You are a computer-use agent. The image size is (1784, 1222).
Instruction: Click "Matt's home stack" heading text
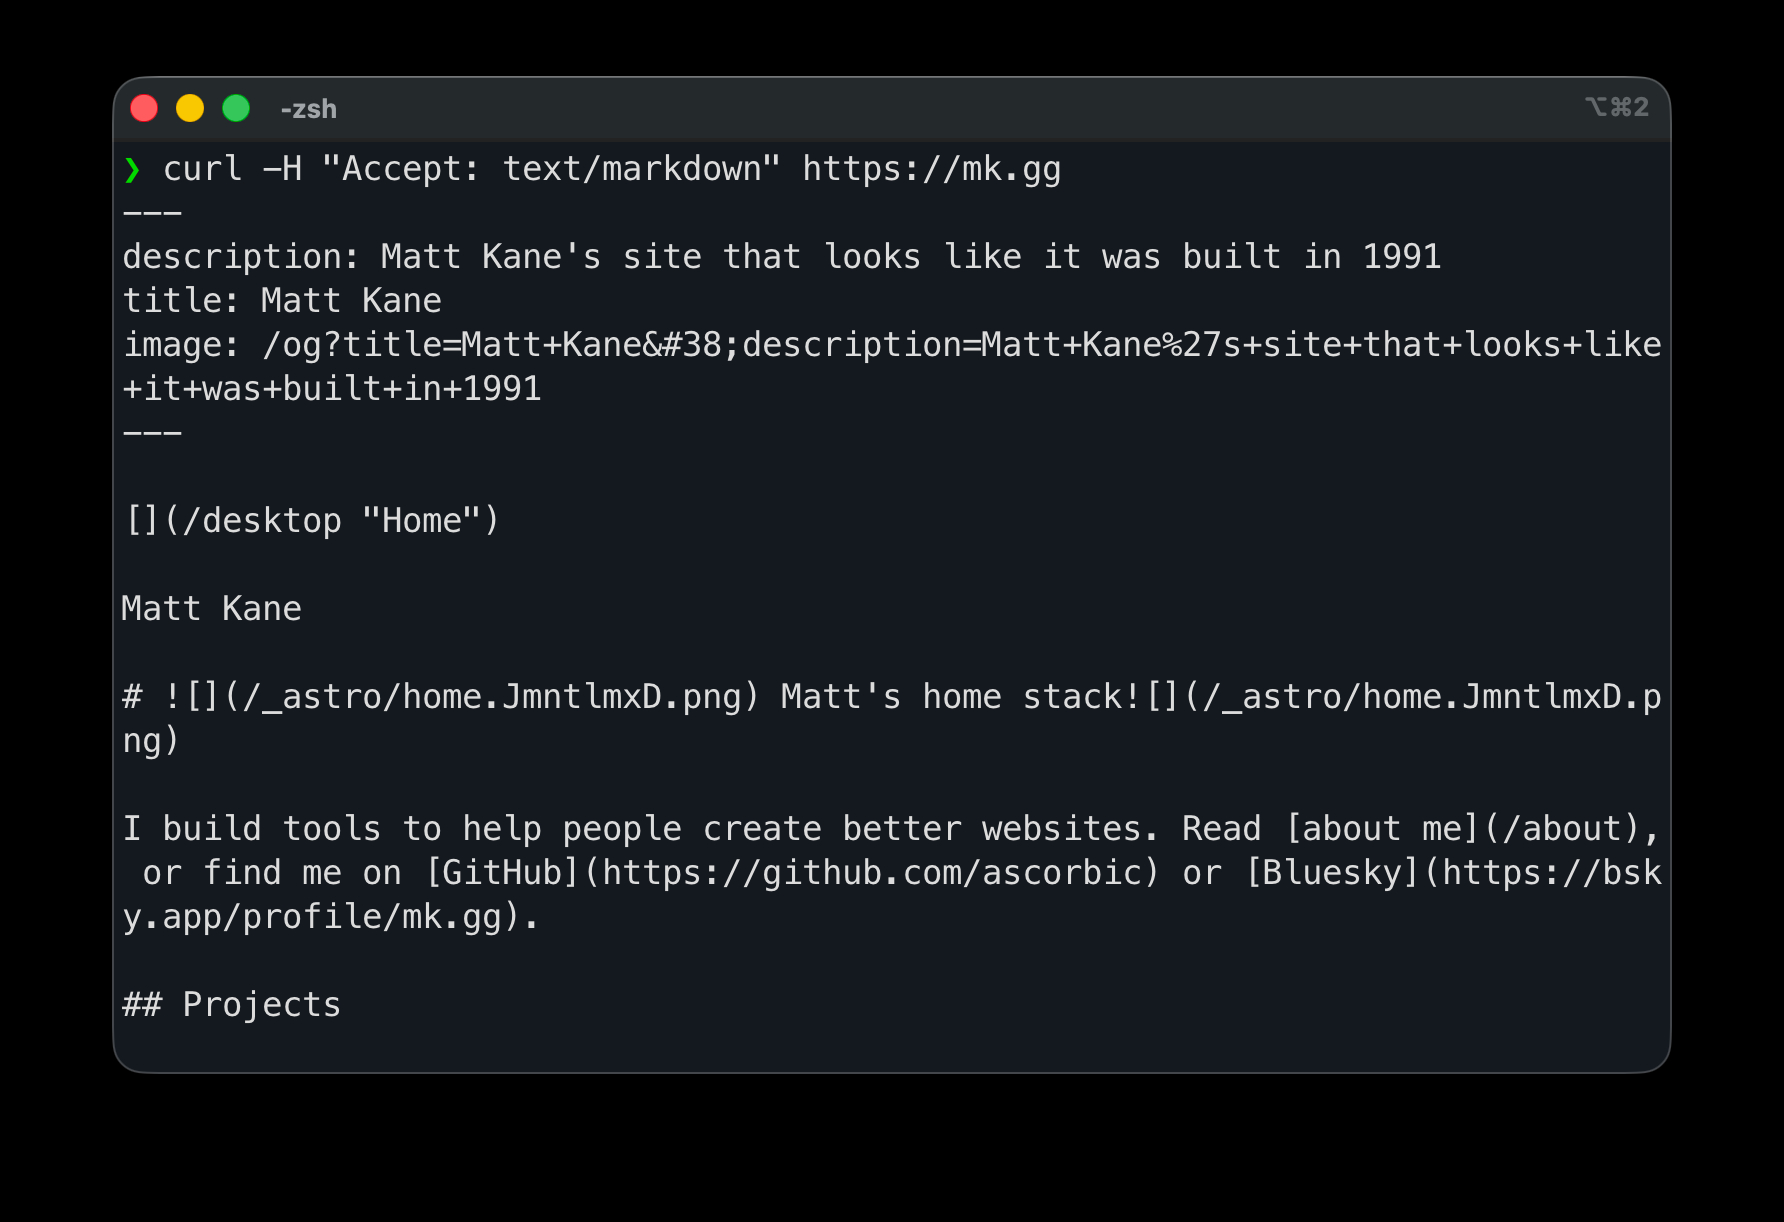click(950, 697)
